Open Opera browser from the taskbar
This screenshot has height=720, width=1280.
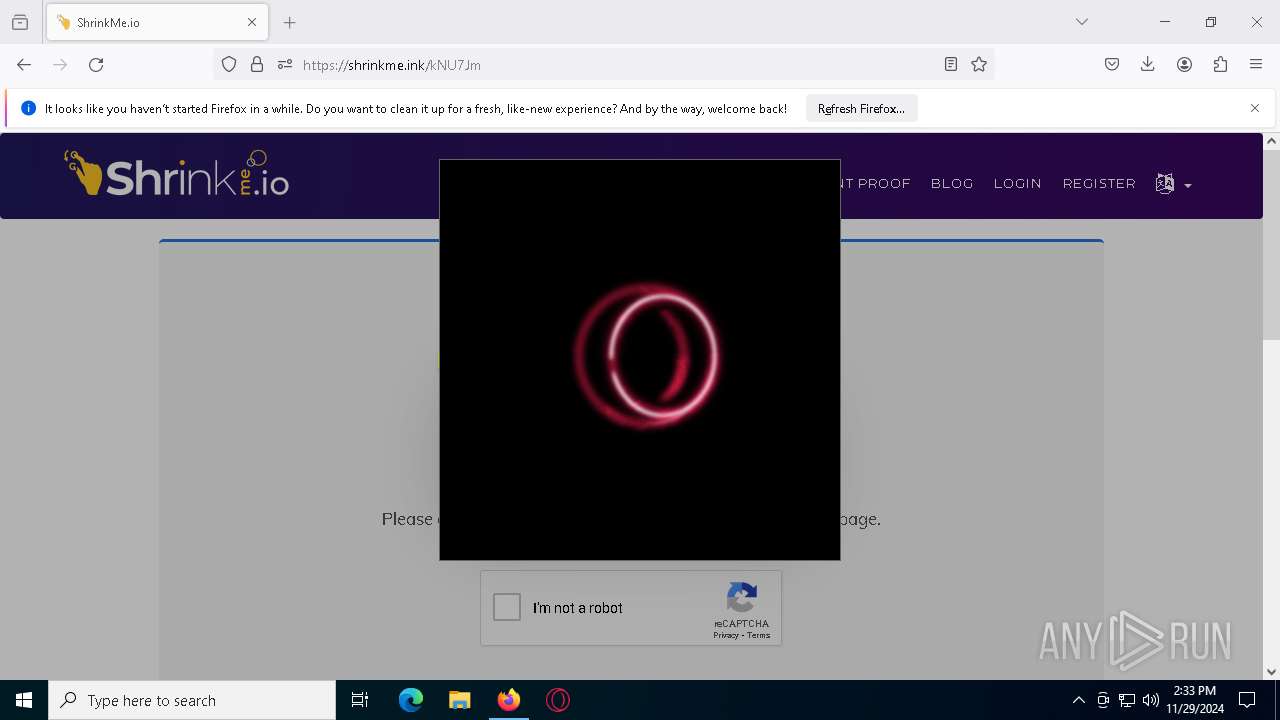[x=558, y=700]
